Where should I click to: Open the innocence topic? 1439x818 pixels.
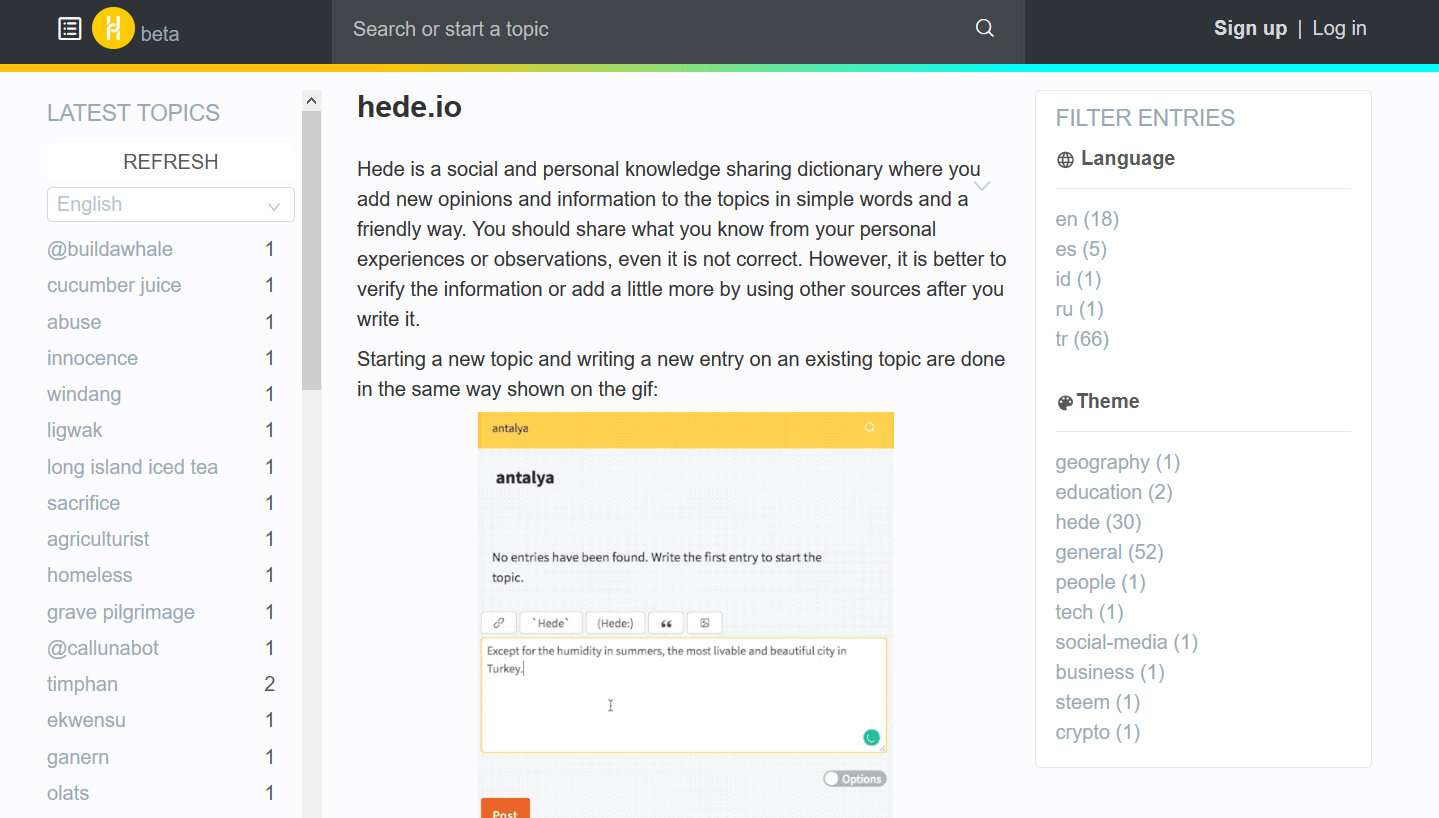(x=92, y=358)
